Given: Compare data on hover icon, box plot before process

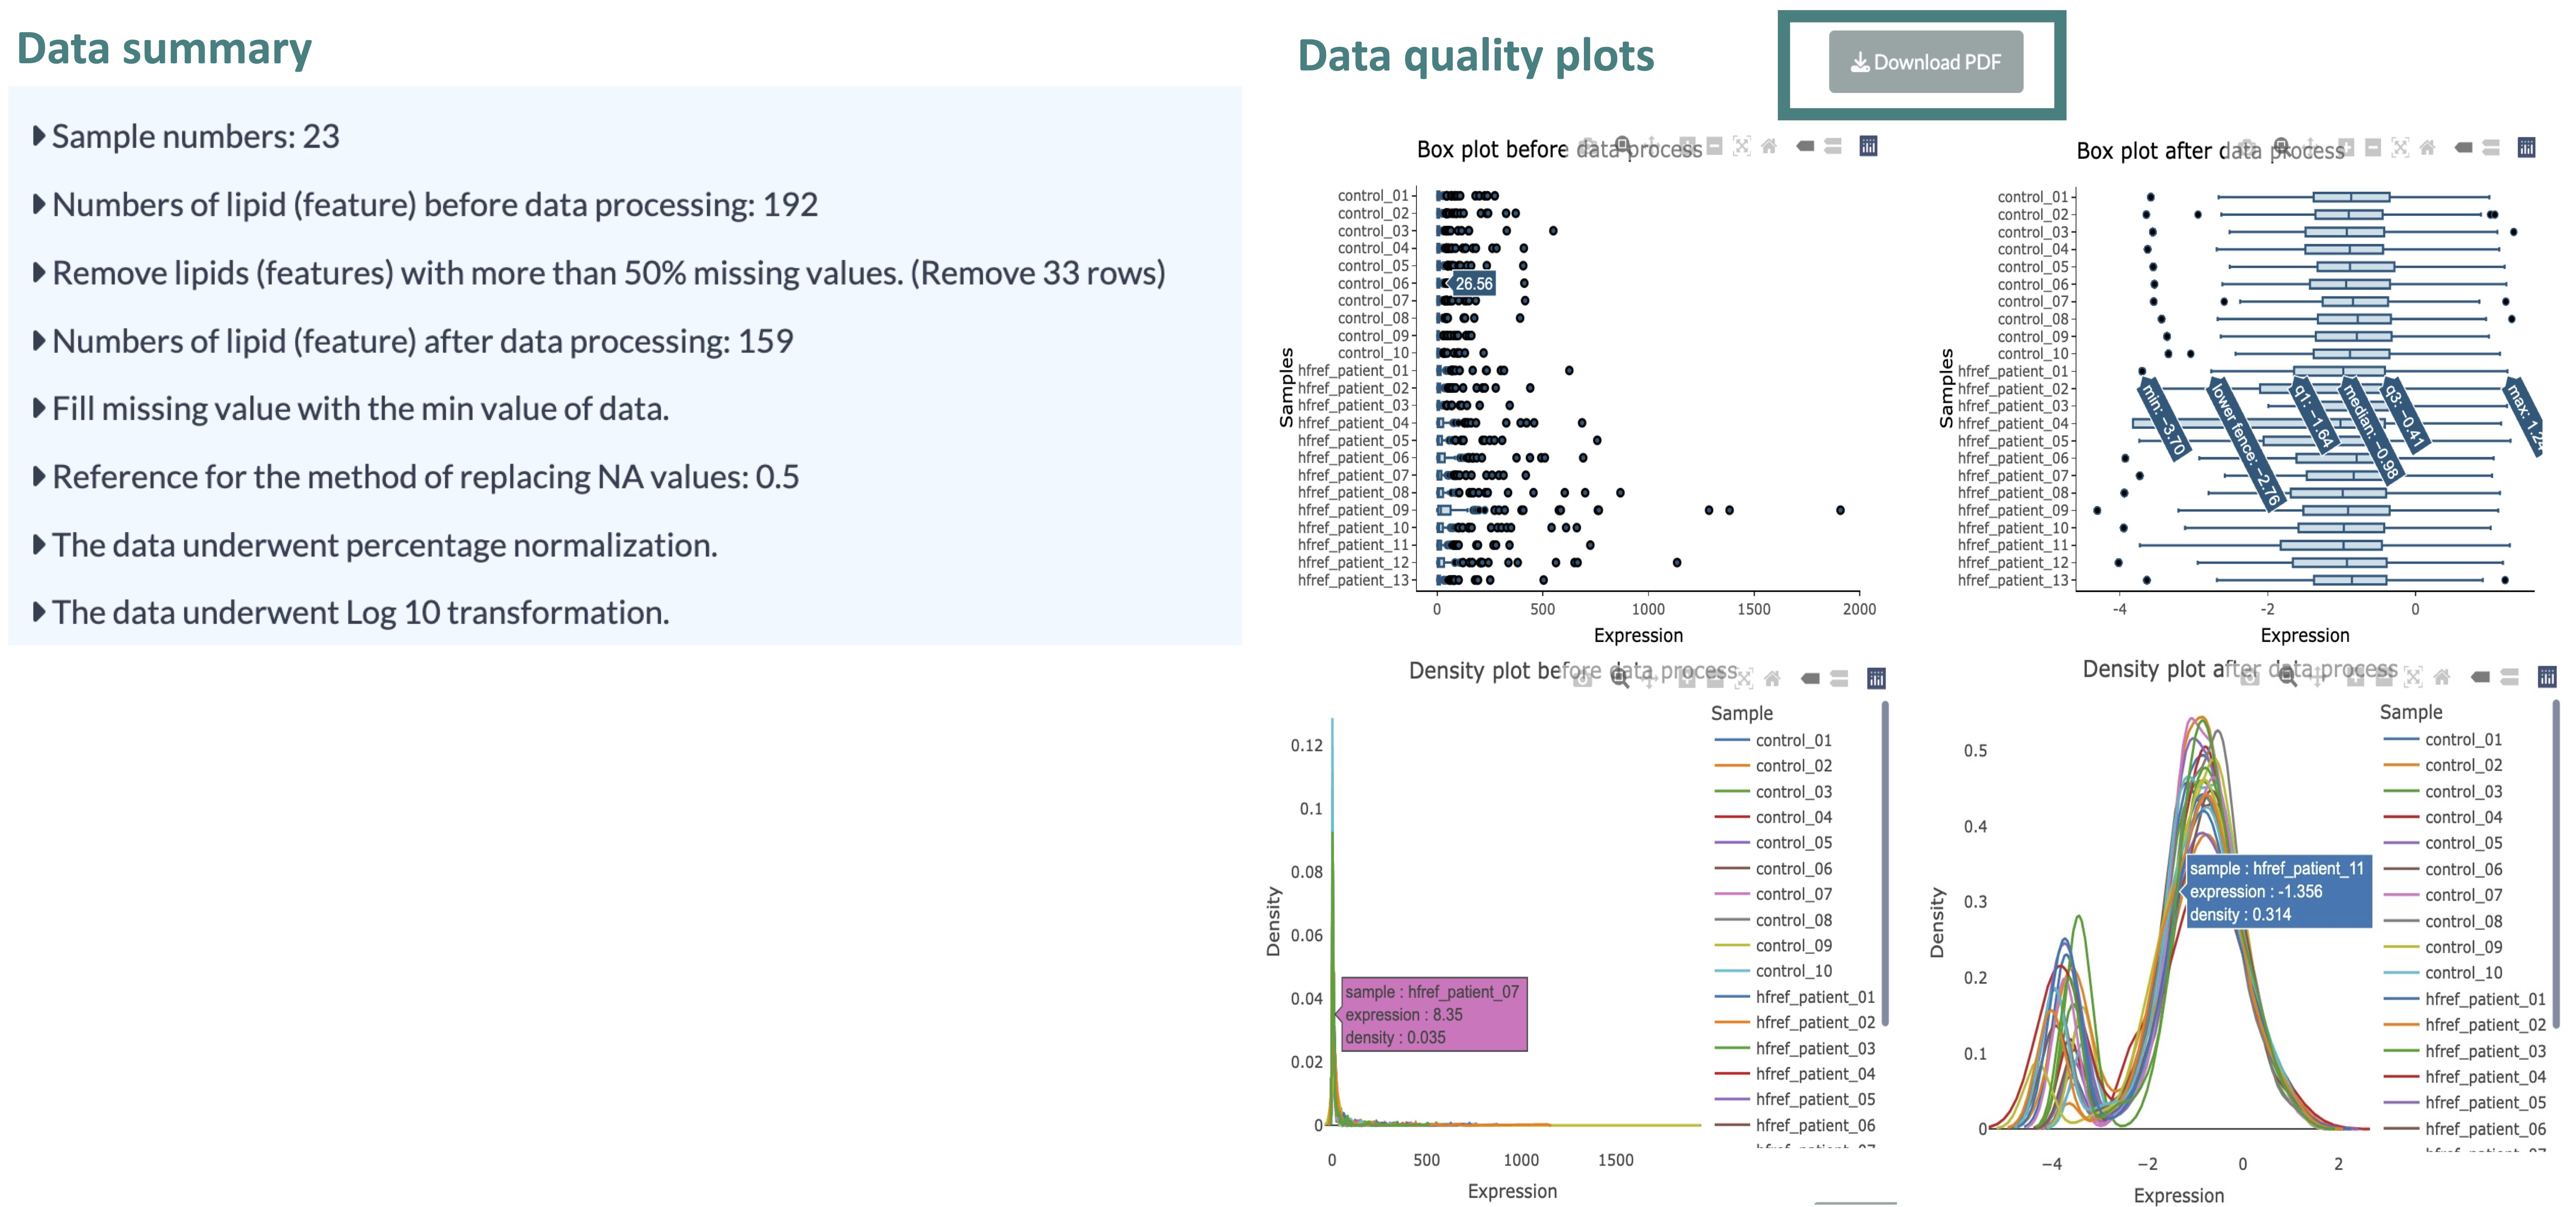Looking at the screenshot, I should coord(1832,146).
